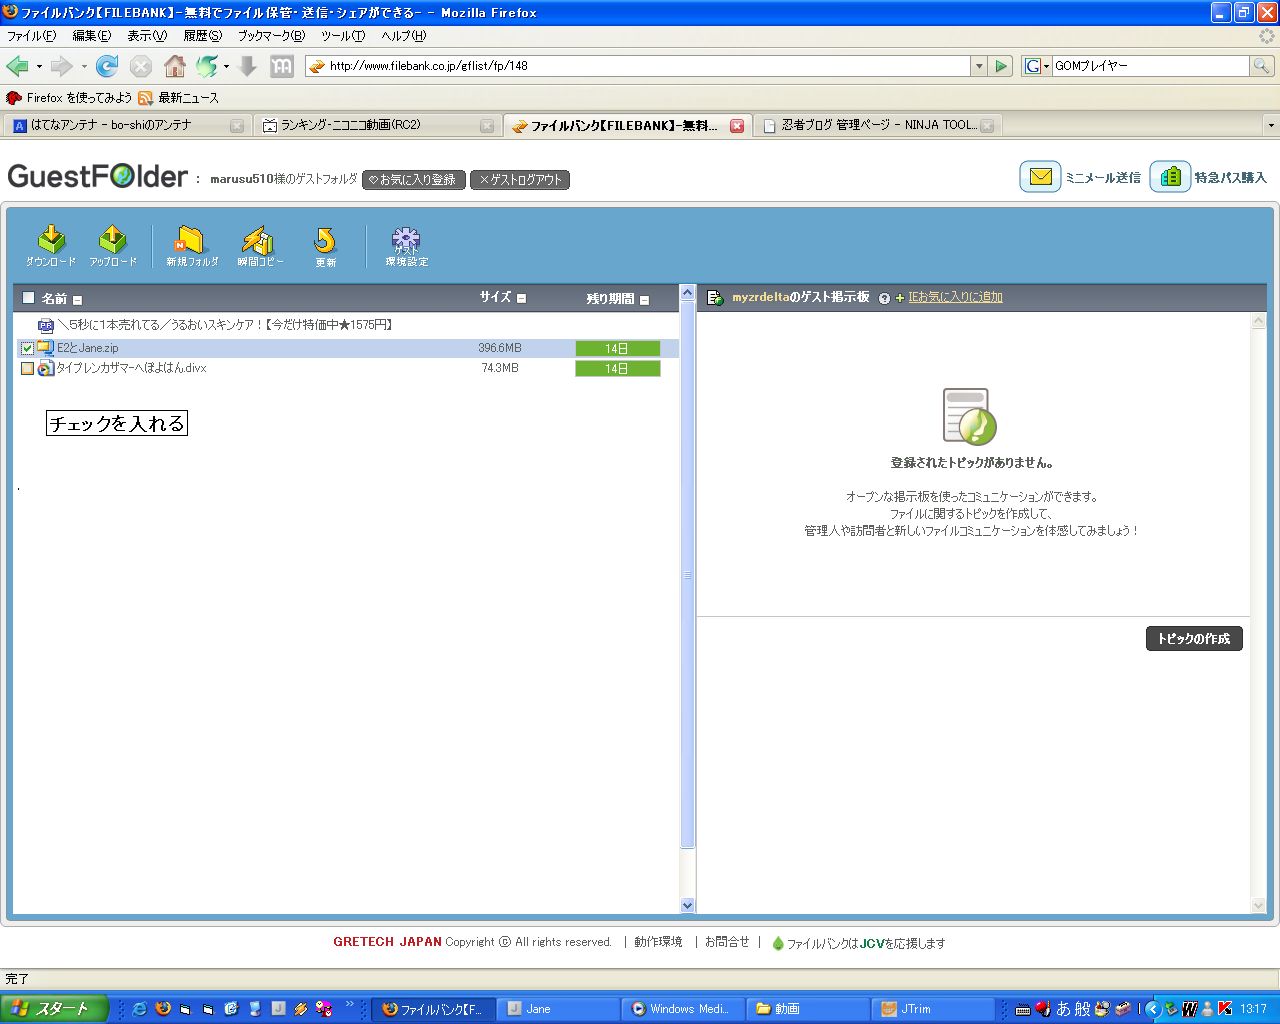This screenshot has height=1024, width=1280.
Task: Open the ファイル menu
Action: pos(32,35)
